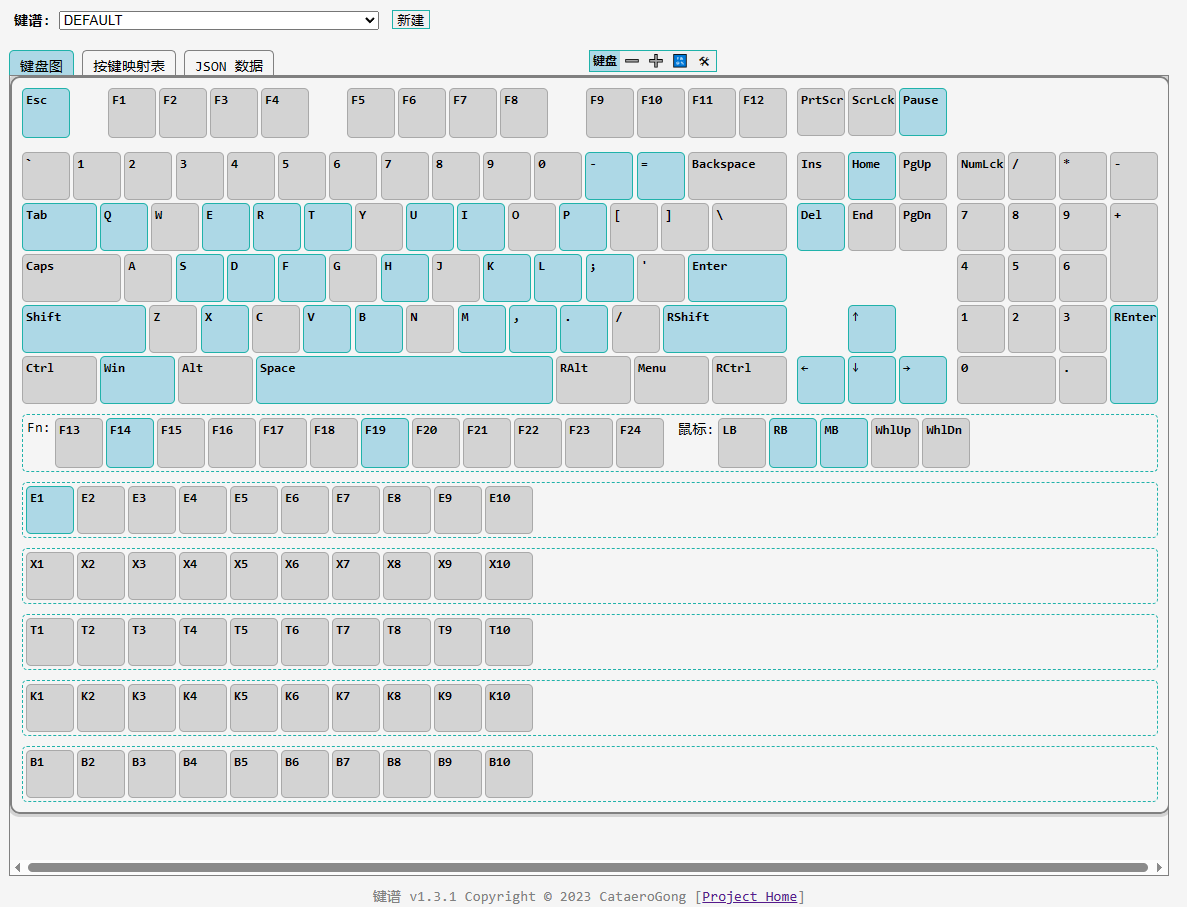Click the left arrow key
The height and width of the screenshot is (907, 1187).
(820, 380)
